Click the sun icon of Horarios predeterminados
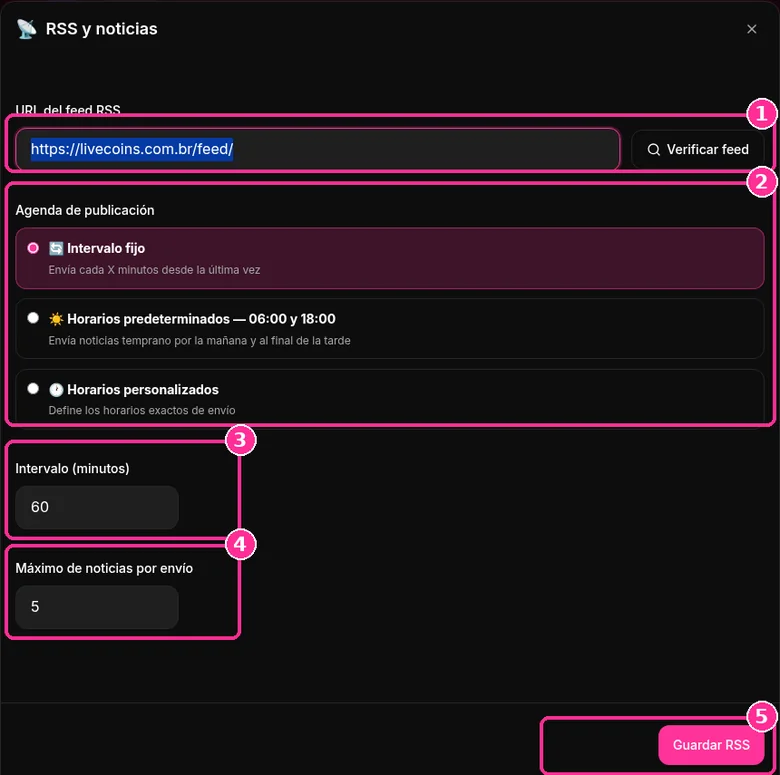 coord(56,319)
